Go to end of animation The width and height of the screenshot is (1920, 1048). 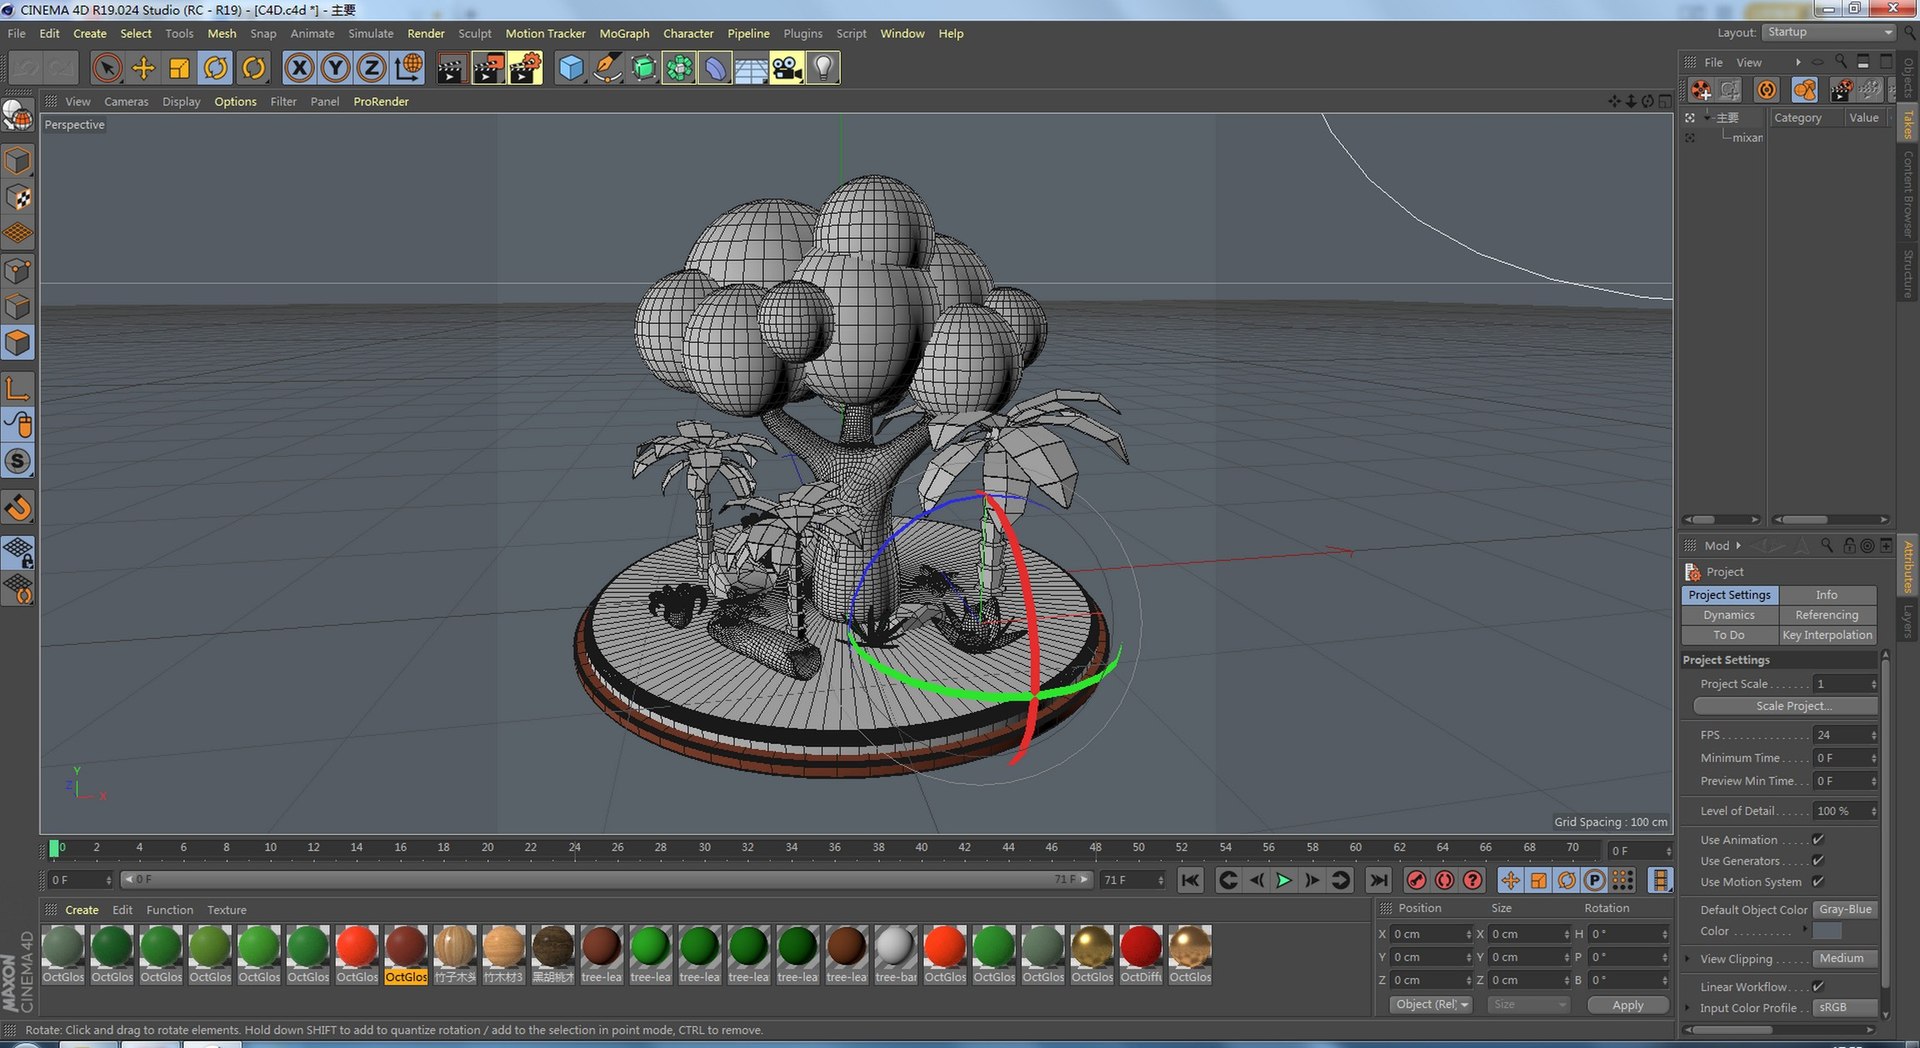click(x=1378, y=880)
